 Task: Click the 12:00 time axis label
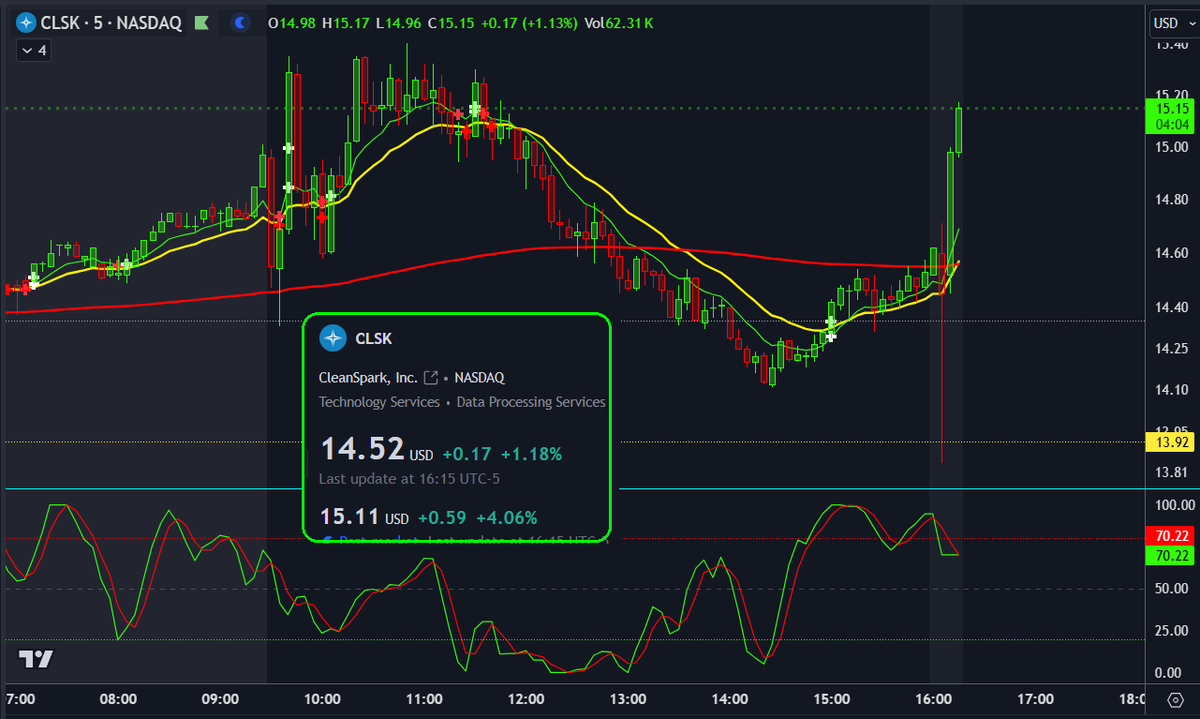(x=526, y=699)
